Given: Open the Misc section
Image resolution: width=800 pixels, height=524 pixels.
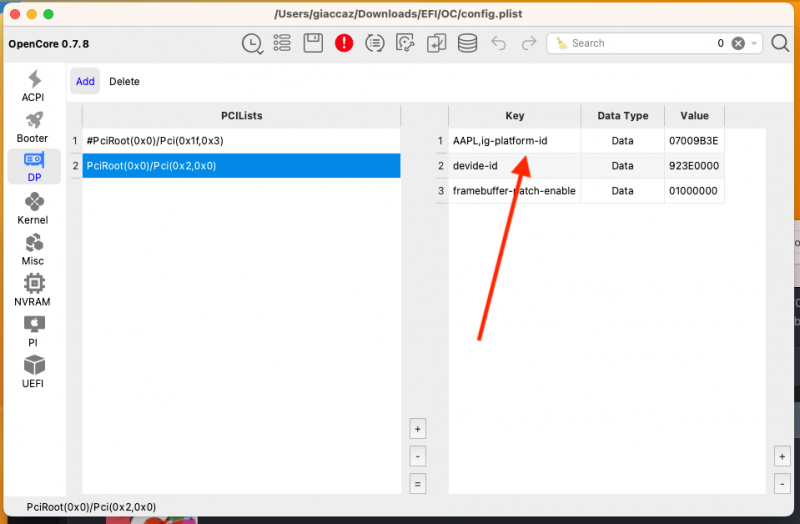Looking at the screenshot, I should [x=33, y=249].
